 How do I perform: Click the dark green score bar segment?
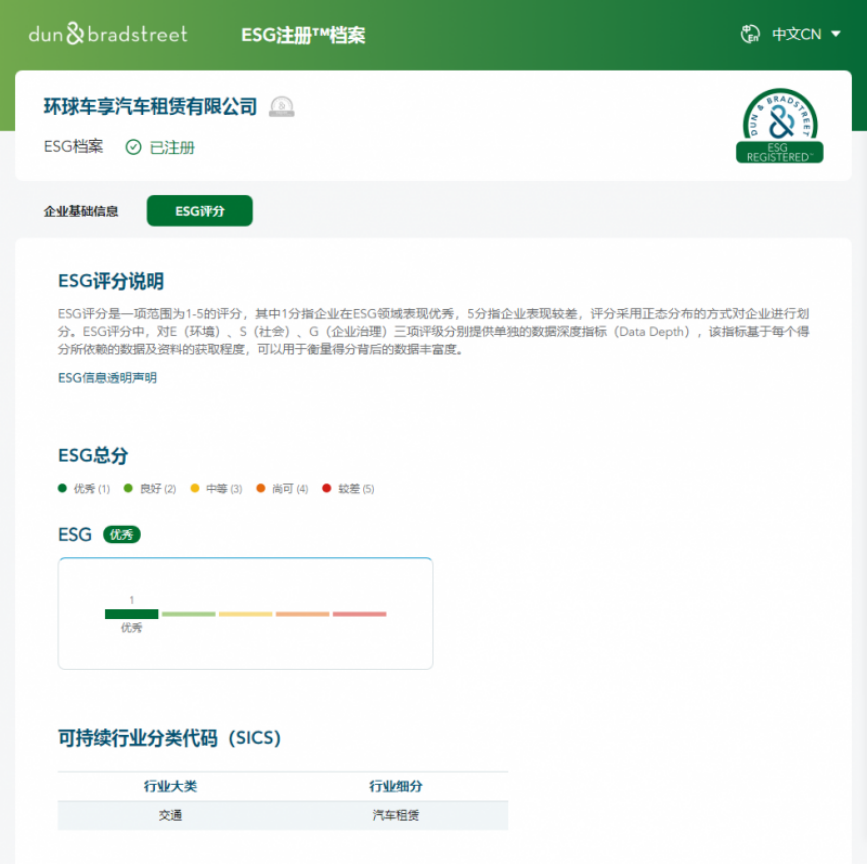[x=132, y=614]
